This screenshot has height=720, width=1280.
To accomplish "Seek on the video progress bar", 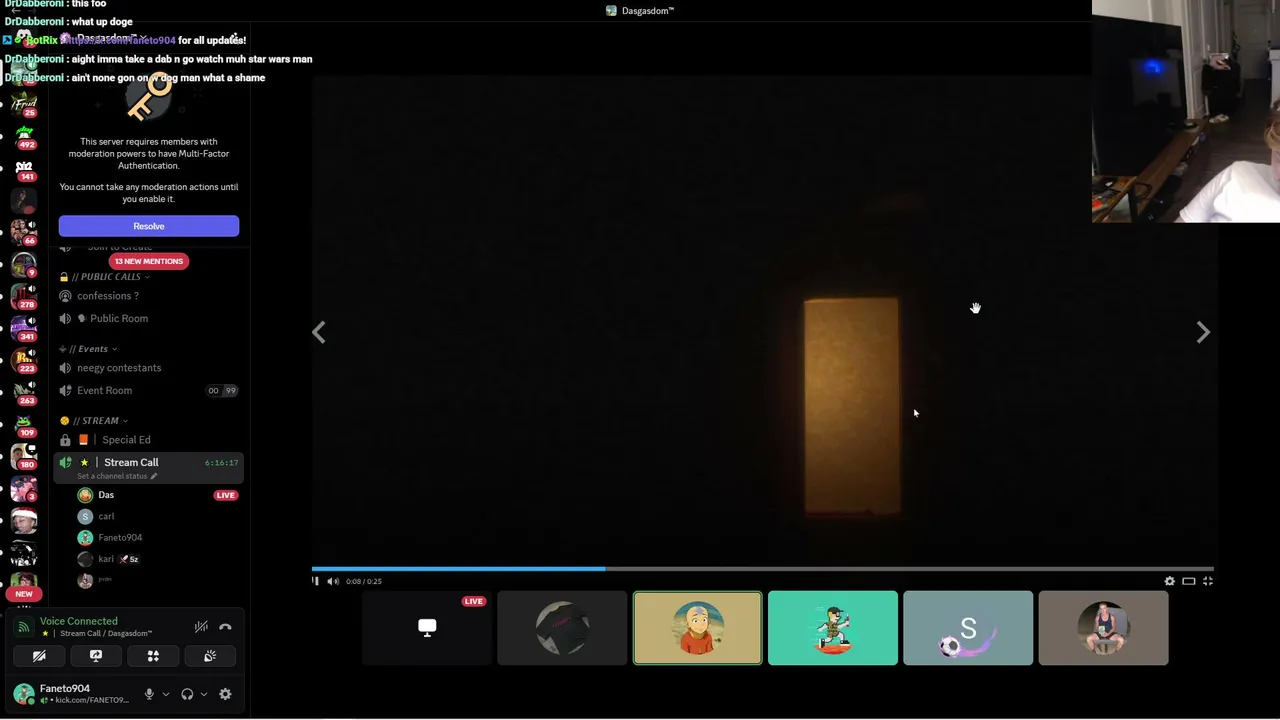I will click(x=762, y=569).
